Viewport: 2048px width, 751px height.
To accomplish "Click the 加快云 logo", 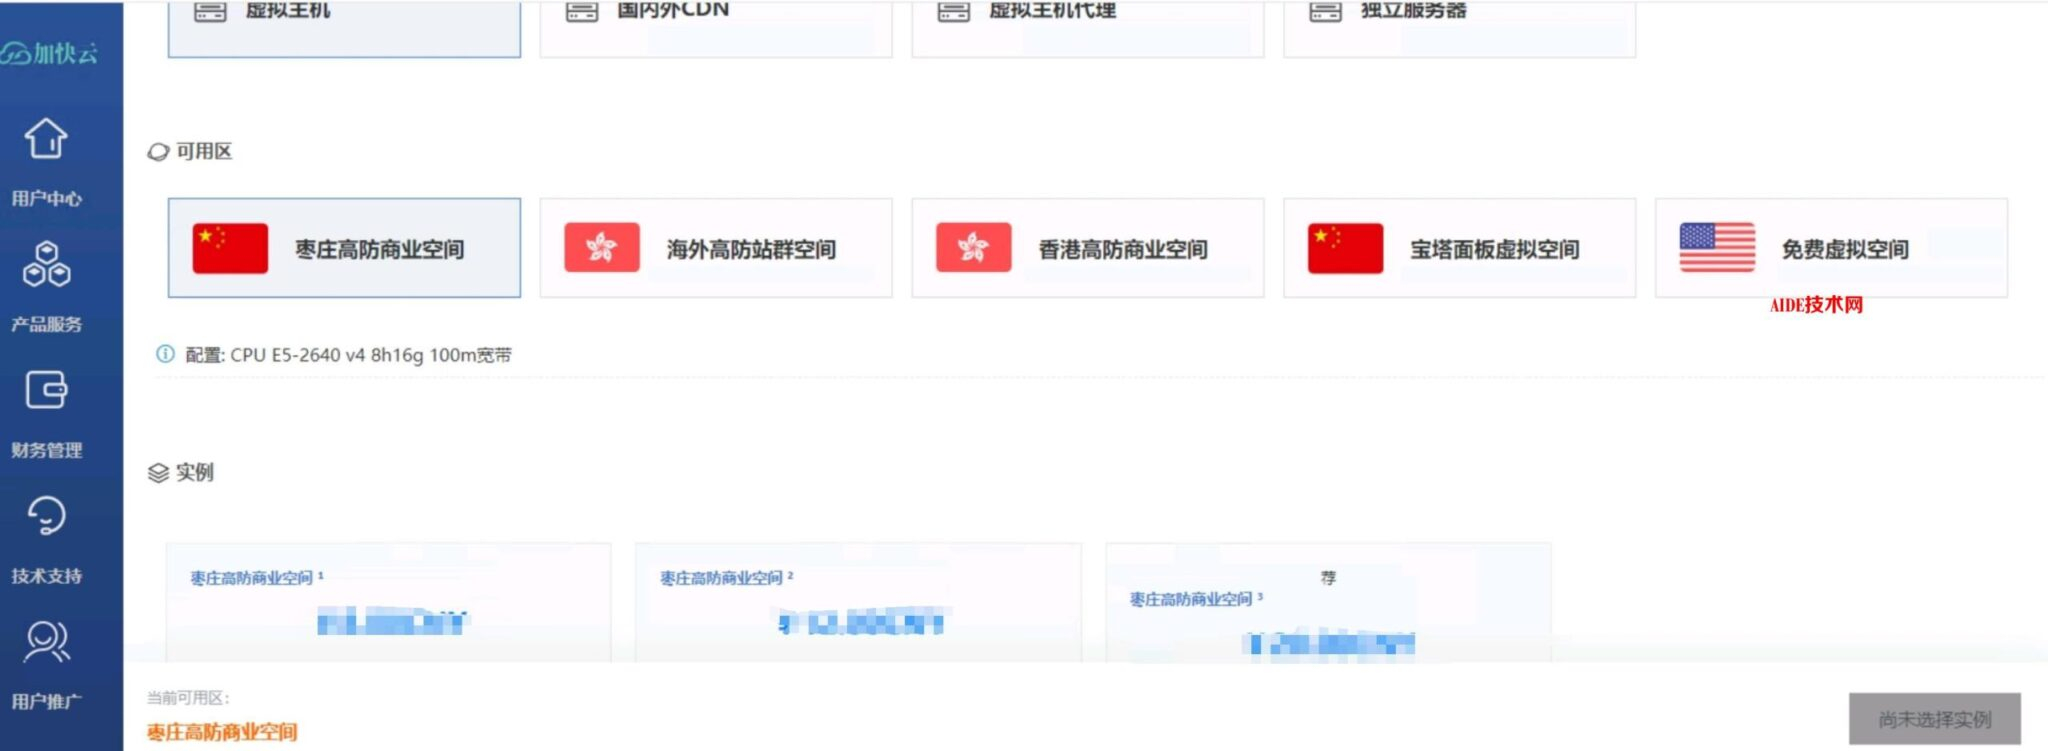I will point(50,53).
